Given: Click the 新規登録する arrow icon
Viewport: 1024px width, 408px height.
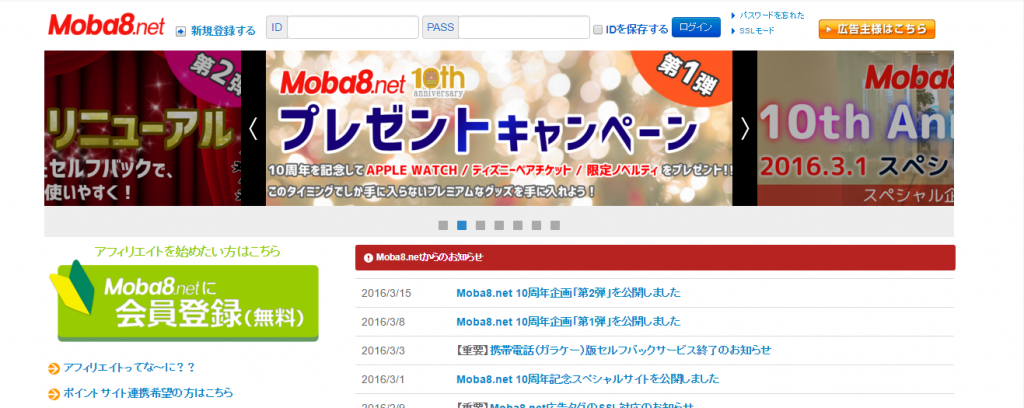Looking at the screenshot, I should point(181,31).
